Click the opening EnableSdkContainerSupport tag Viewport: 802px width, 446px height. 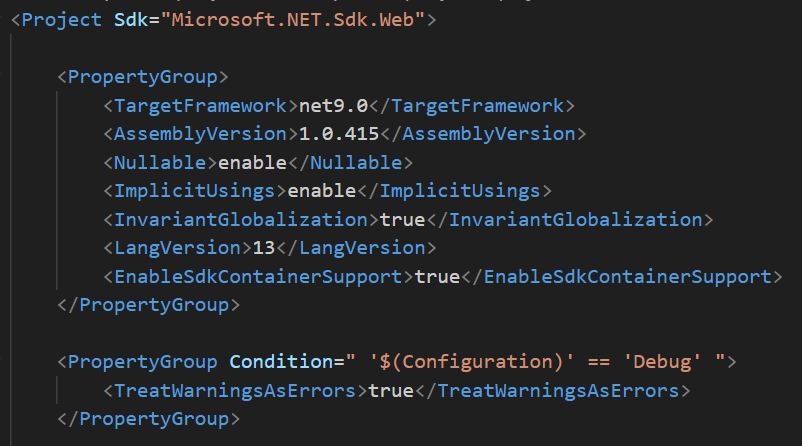pos(258,276)
